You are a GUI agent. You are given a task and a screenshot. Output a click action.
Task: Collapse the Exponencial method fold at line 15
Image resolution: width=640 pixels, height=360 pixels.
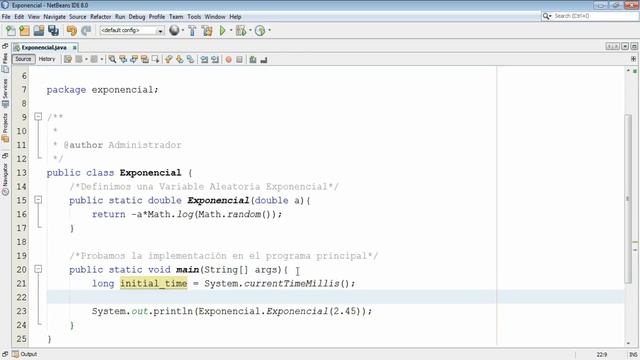(38, 200)
